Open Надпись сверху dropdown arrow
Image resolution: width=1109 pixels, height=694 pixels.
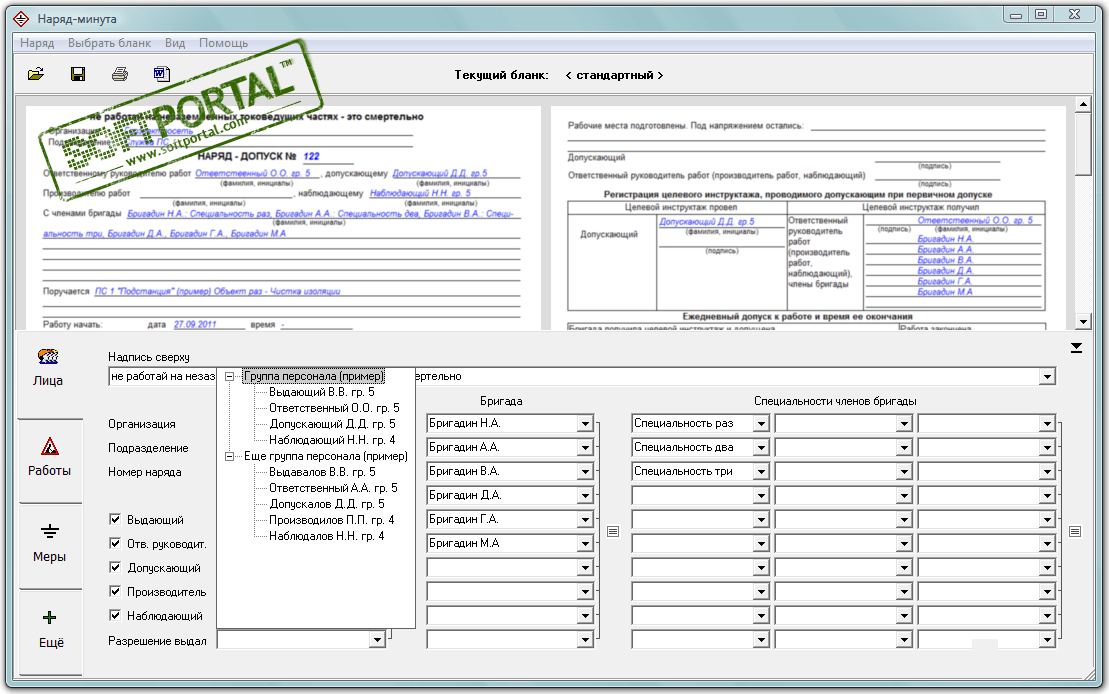pos(1047,377)
